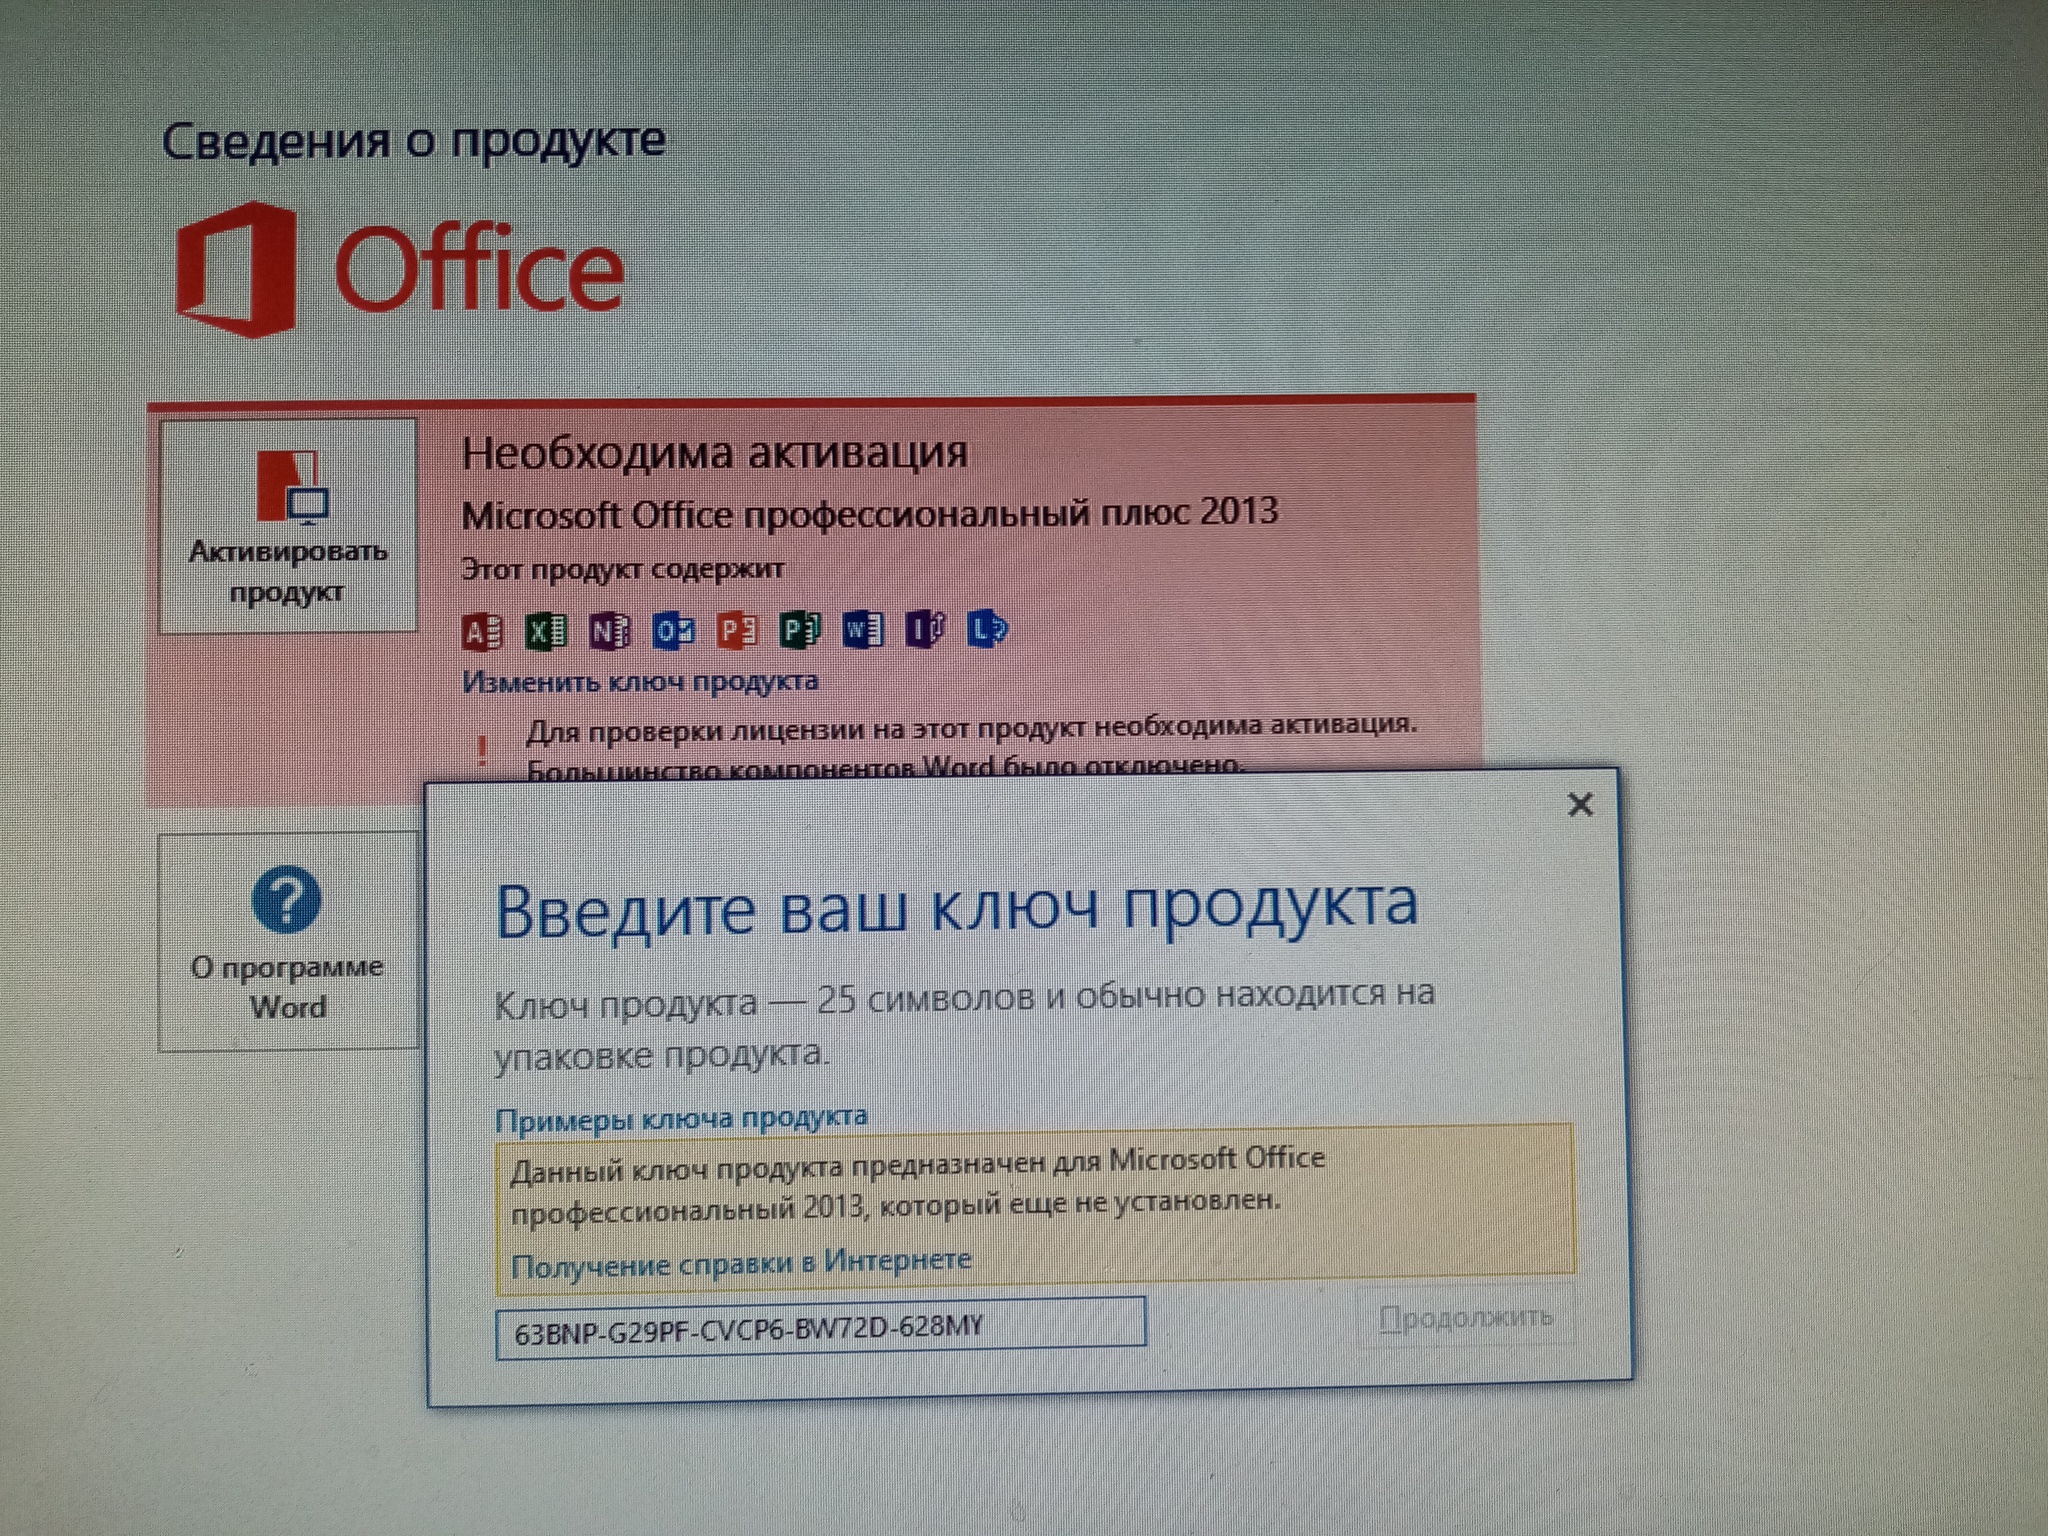Click the red exclamation warning icon
This screenshot has width=2048, height=1536.
(x=483, y=749)
